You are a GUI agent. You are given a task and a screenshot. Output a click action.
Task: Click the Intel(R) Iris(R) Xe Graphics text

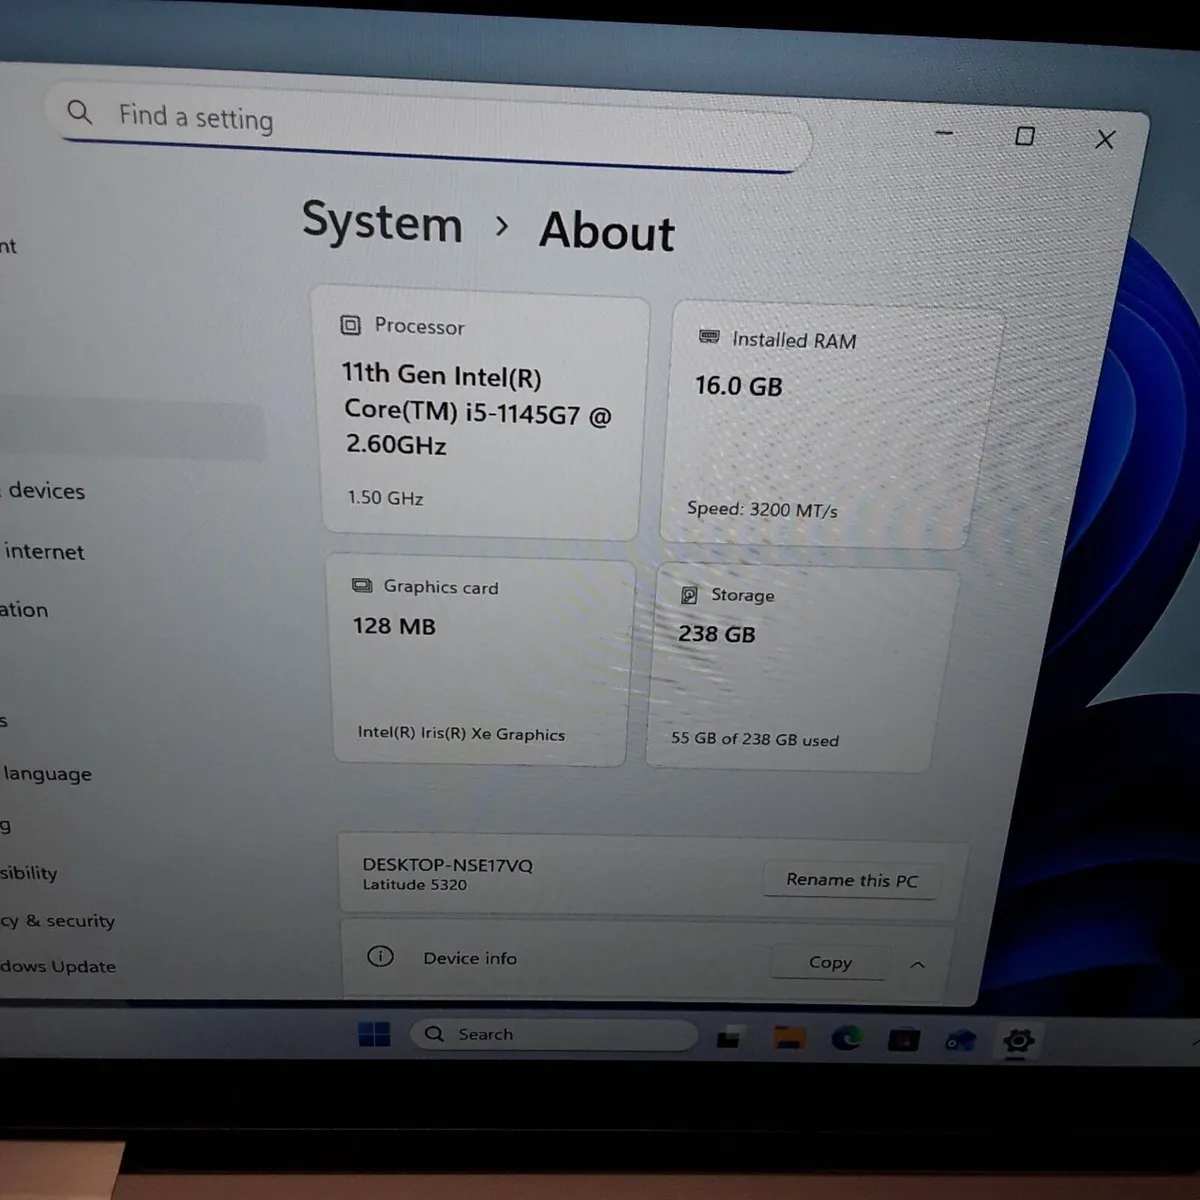(461, 733)
